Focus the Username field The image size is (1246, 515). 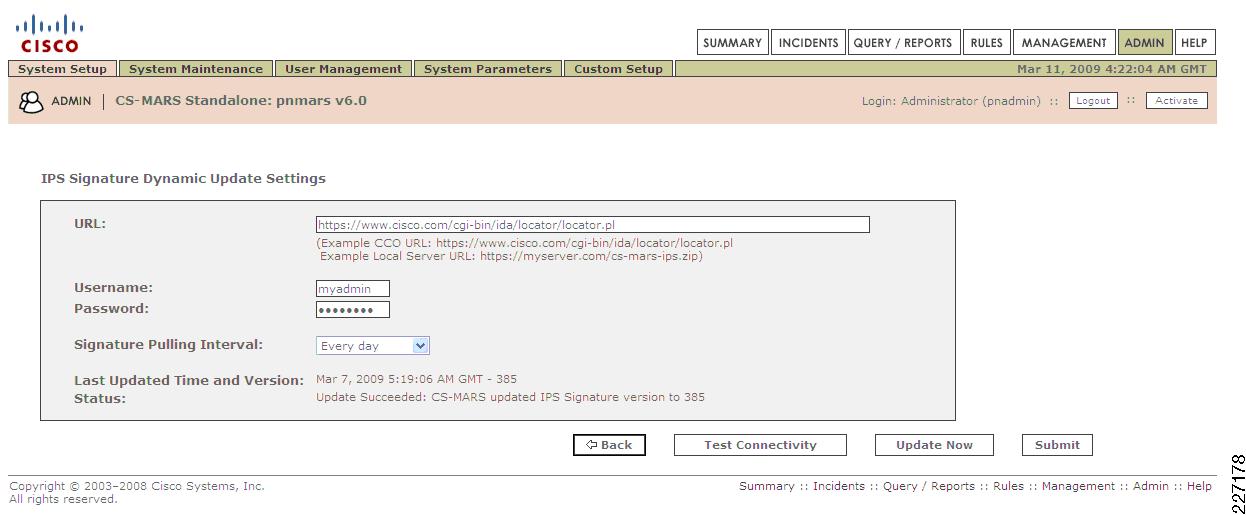[353, 289]
